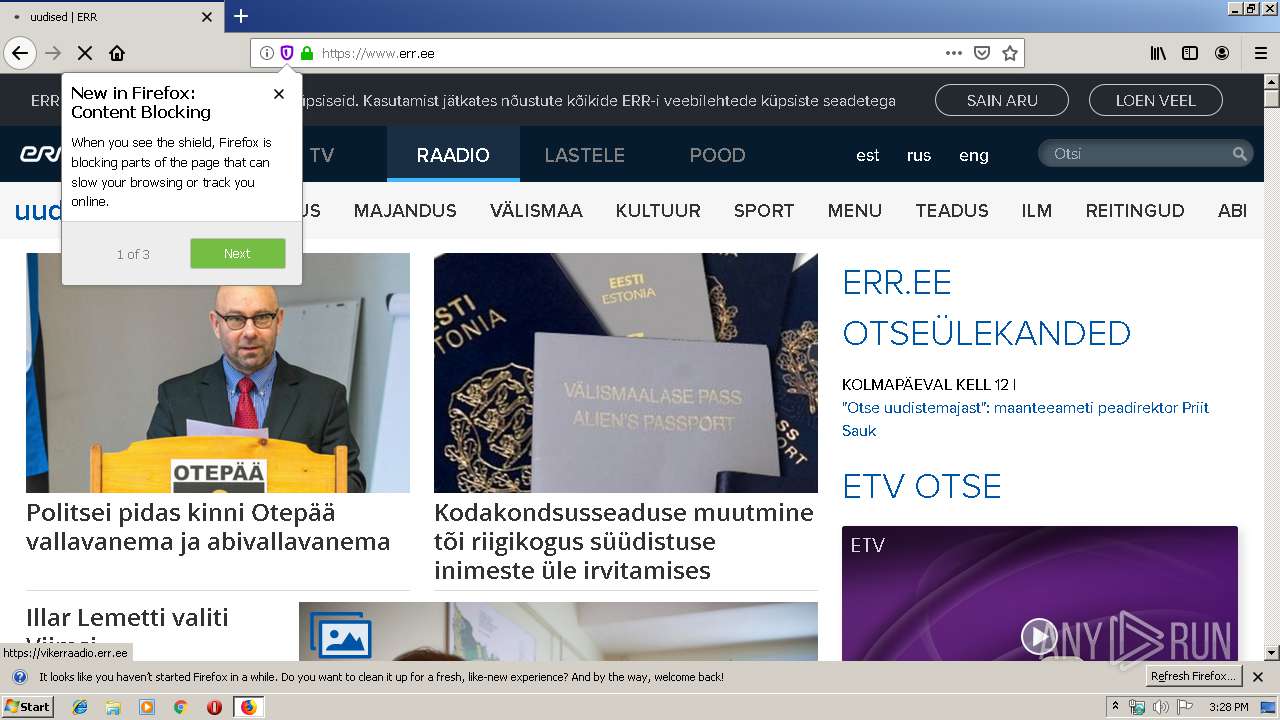Open a new tab
Viewport: 1280px width, 720px height.
241,16
